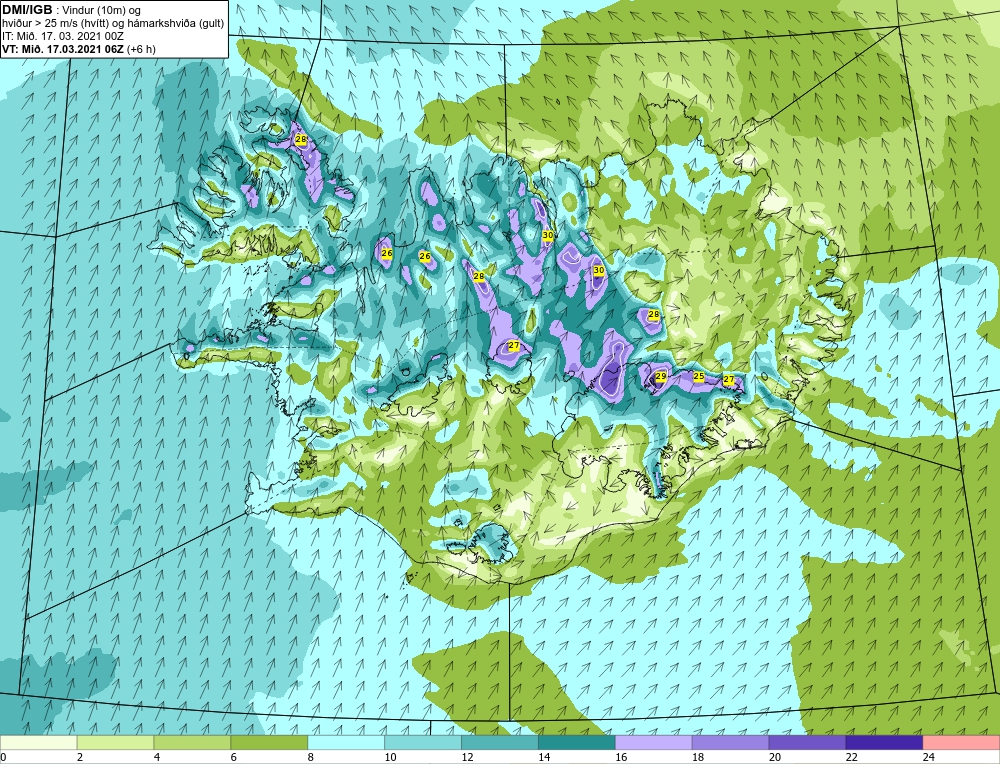Screen dimensions: 1000x764
Task: Select the 'IT: Mið. 17. 03. 2021 00Z' line
Action: (62, 36)
